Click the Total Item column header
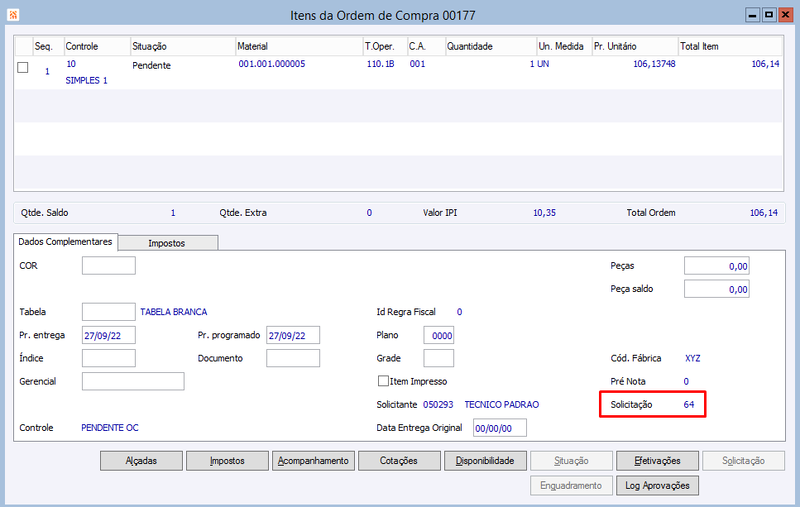 point(730,46)
